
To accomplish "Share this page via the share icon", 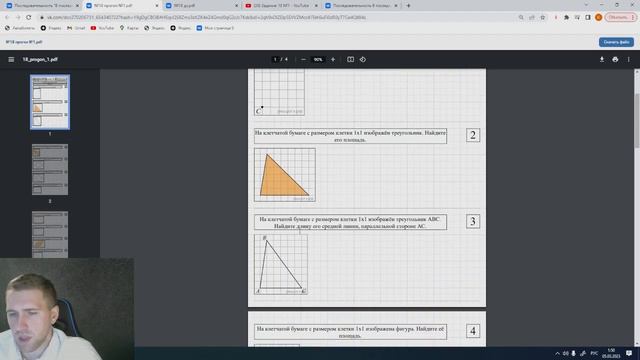I will pyautogui.click(x=532, y=18).
